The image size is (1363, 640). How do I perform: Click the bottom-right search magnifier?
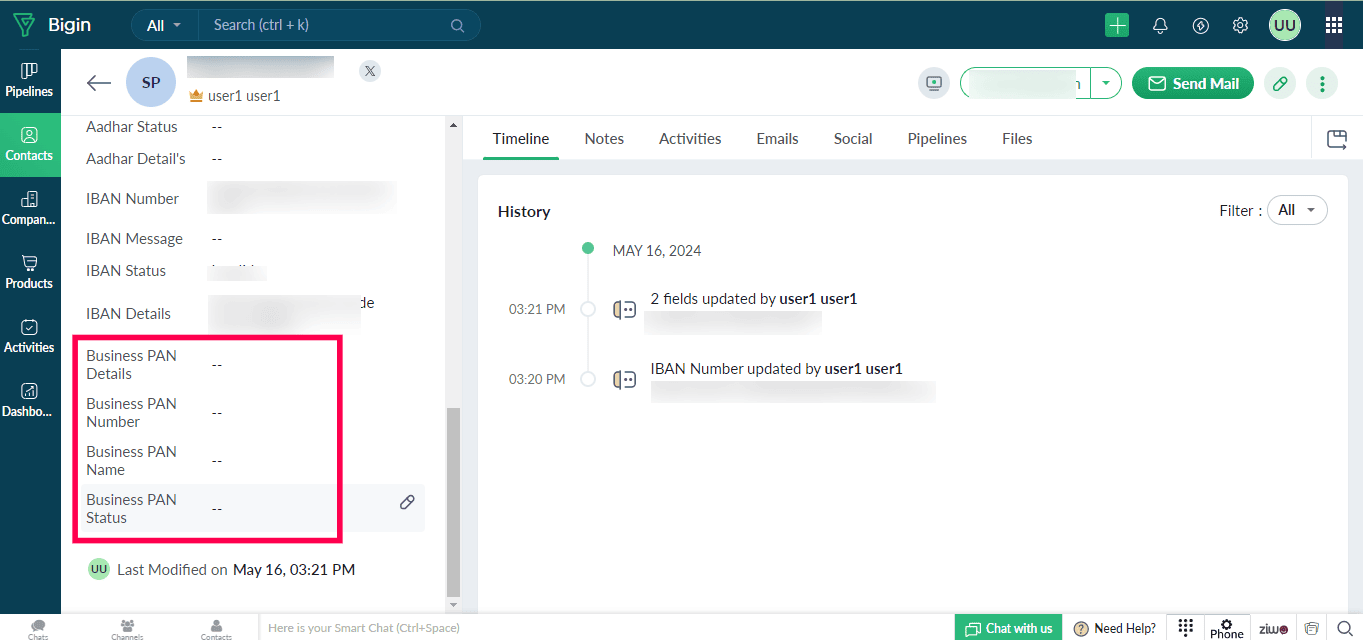pyautogui.click(x=1345, y=628)
